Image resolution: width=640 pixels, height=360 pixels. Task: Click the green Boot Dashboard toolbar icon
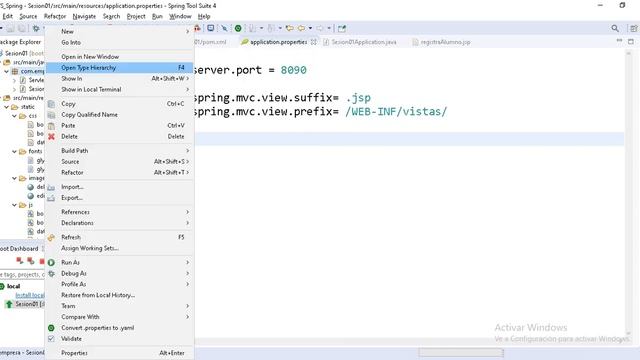tap(238, 28)
